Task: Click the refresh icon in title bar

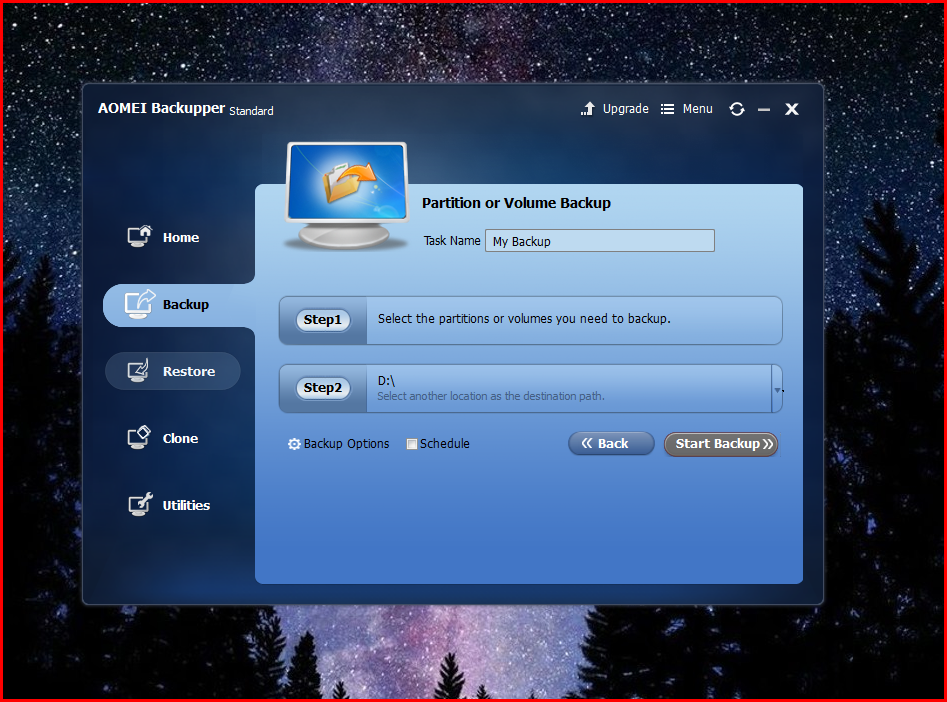Action: pos(737,109)
